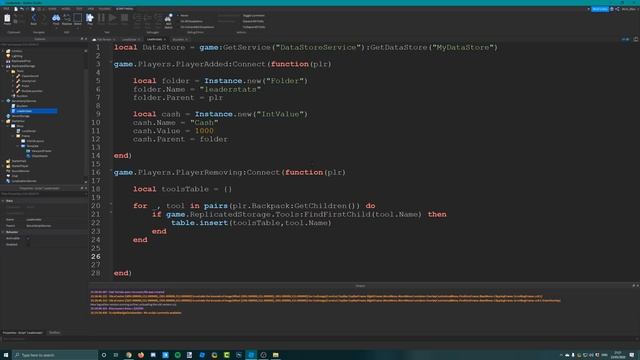This screenshot has width=640, height=360.
Task: Click the ReplicatedStorage icon in Explorer
Action: tap(8, 66)
